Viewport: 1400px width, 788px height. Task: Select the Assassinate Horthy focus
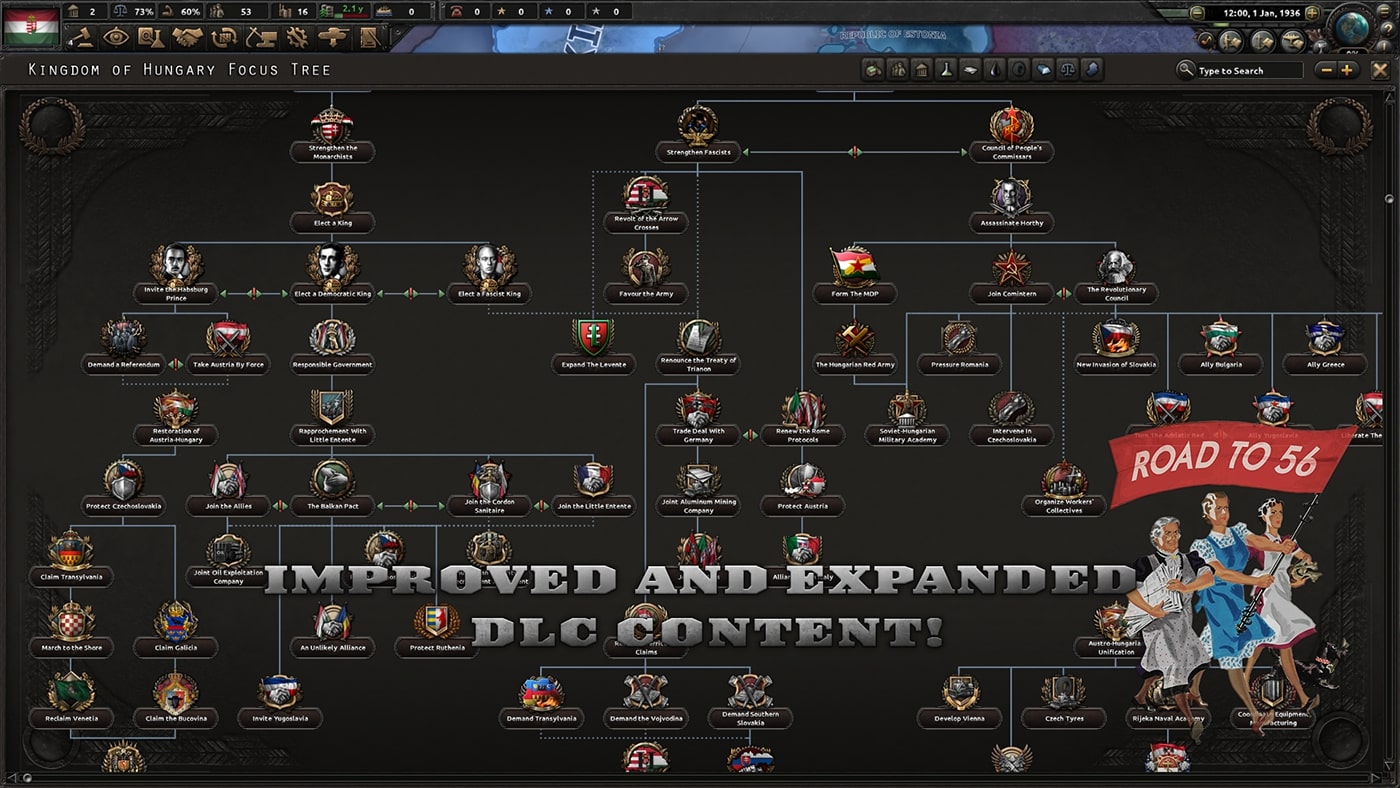pyautogui.click(x=1010, y=199)
